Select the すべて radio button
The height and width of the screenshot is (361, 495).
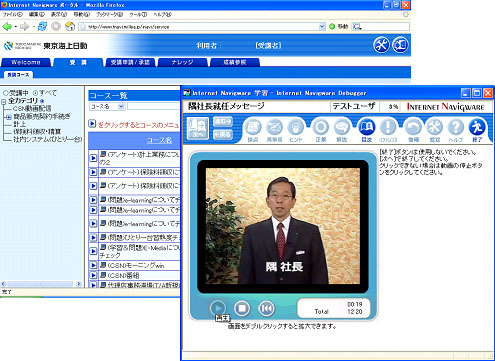(35, 93)
